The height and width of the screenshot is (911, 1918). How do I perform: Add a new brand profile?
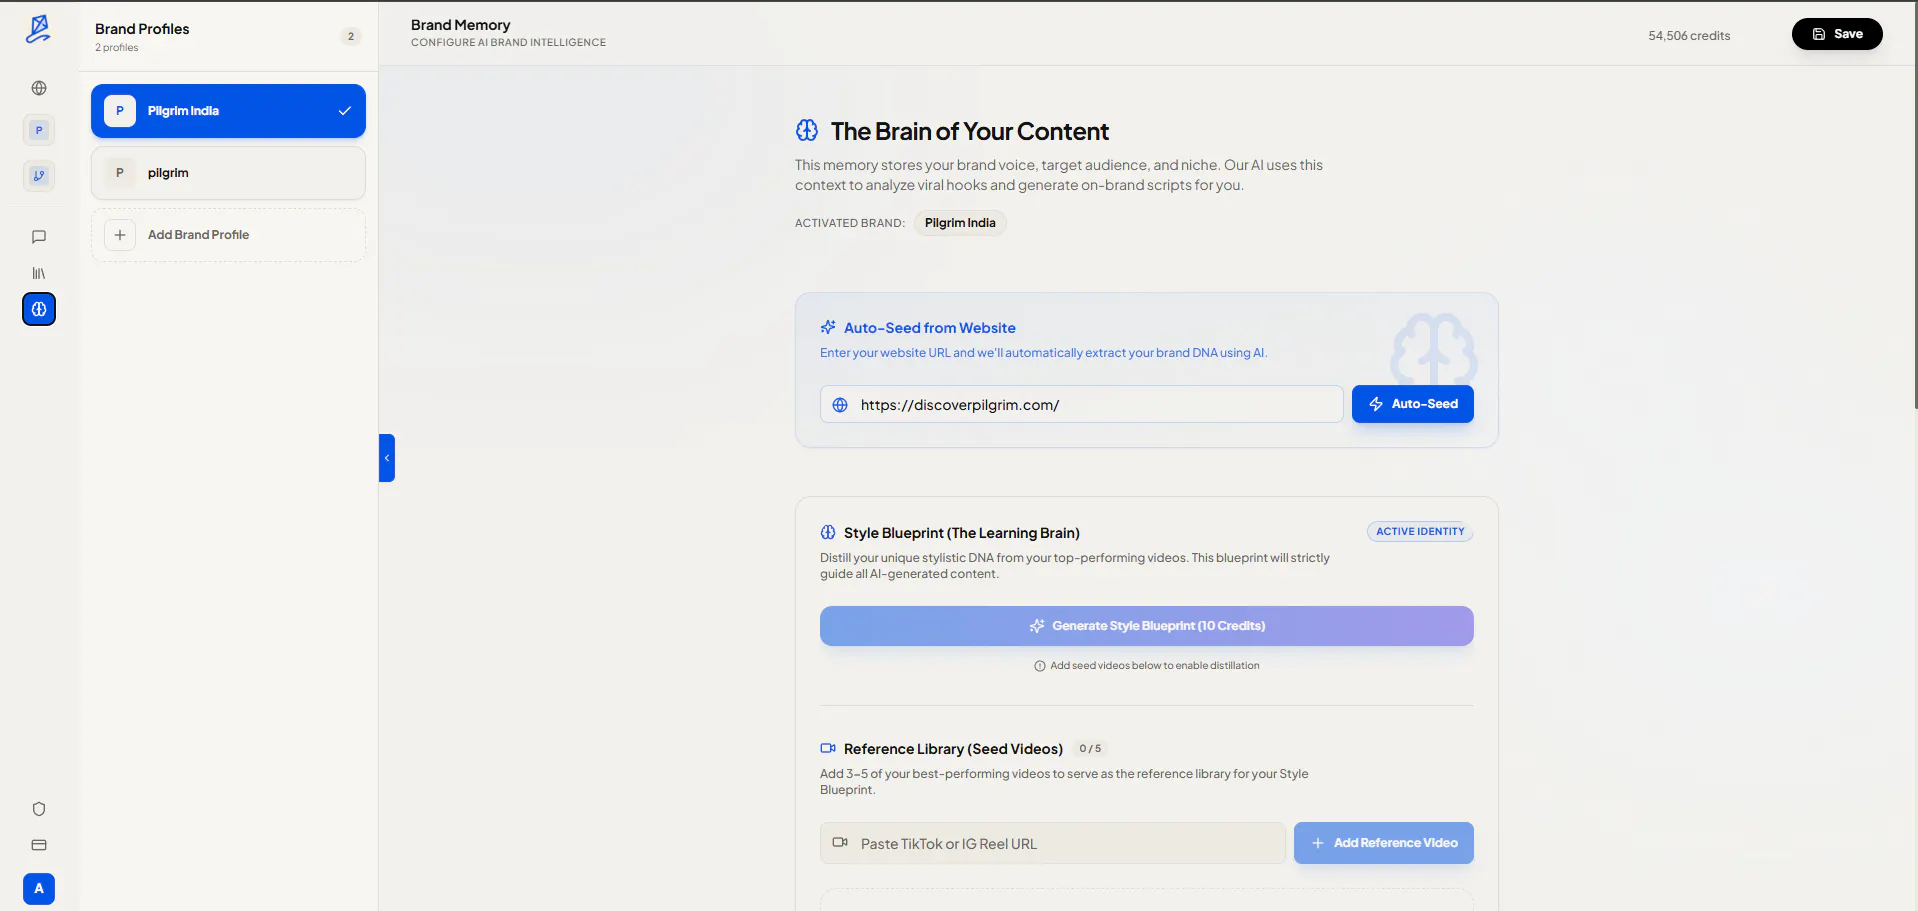pos(228,235)
